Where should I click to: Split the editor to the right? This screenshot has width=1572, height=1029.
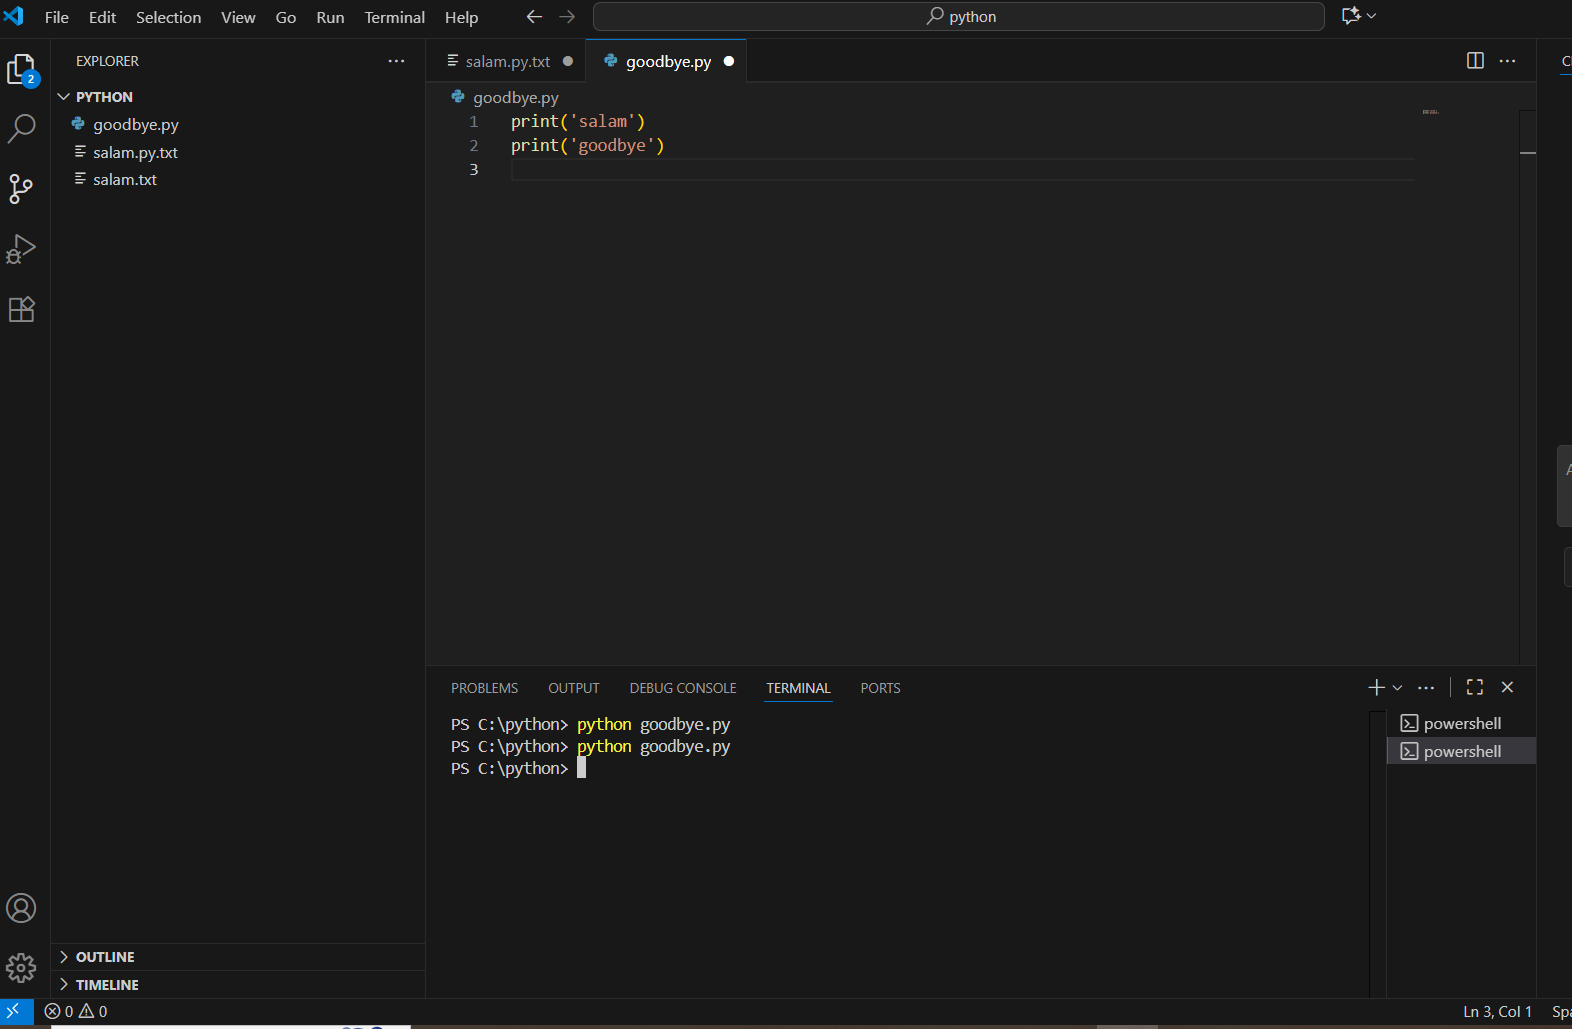coord(1475,61)
